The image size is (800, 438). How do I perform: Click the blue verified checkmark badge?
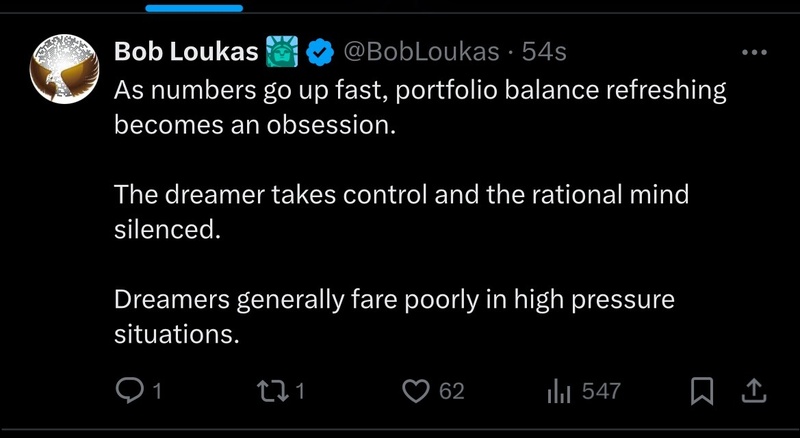(x=320, y=50)
